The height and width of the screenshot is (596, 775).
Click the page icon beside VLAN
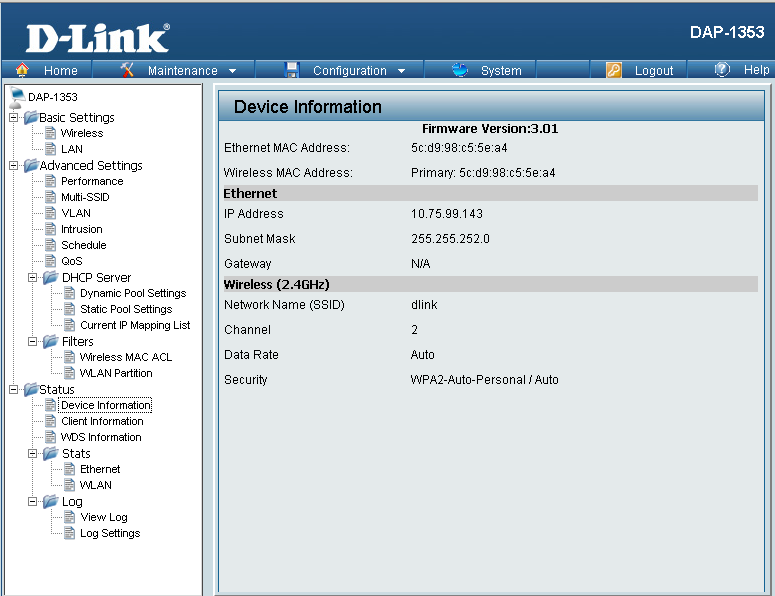50,213
